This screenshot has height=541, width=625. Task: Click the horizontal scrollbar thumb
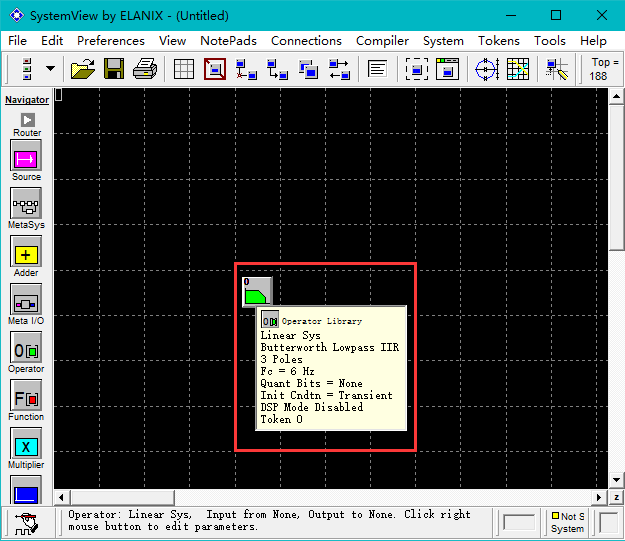pos(122,498)
